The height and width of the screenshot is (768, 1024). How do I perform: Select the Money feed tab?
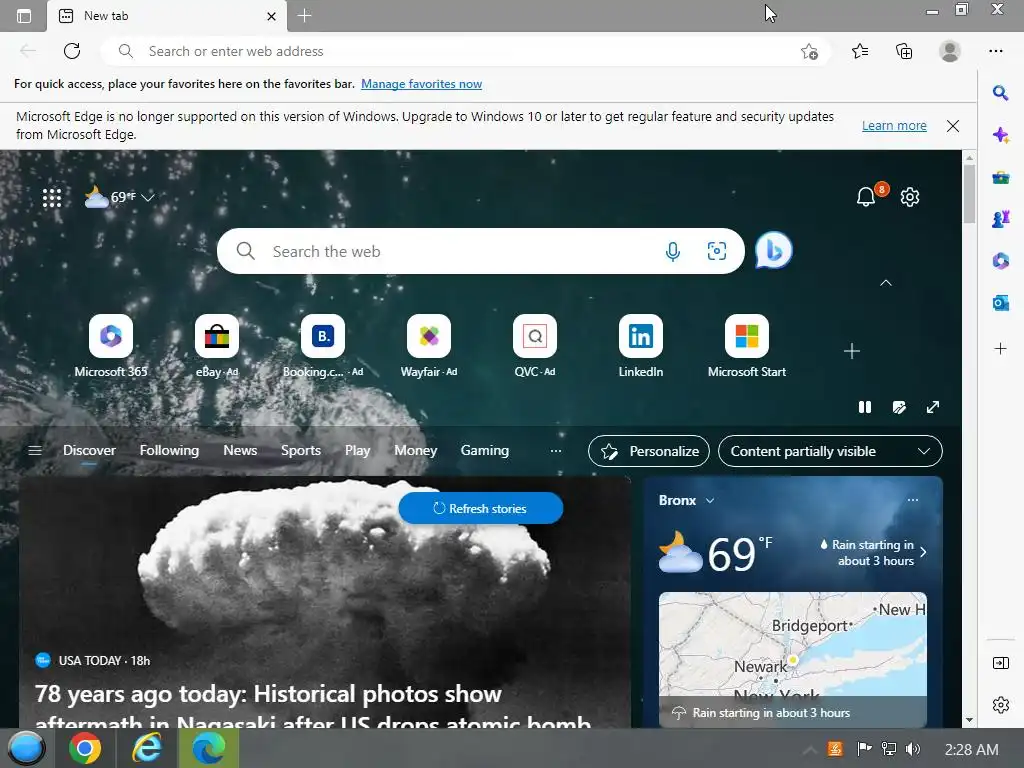[x=415, y=450]
